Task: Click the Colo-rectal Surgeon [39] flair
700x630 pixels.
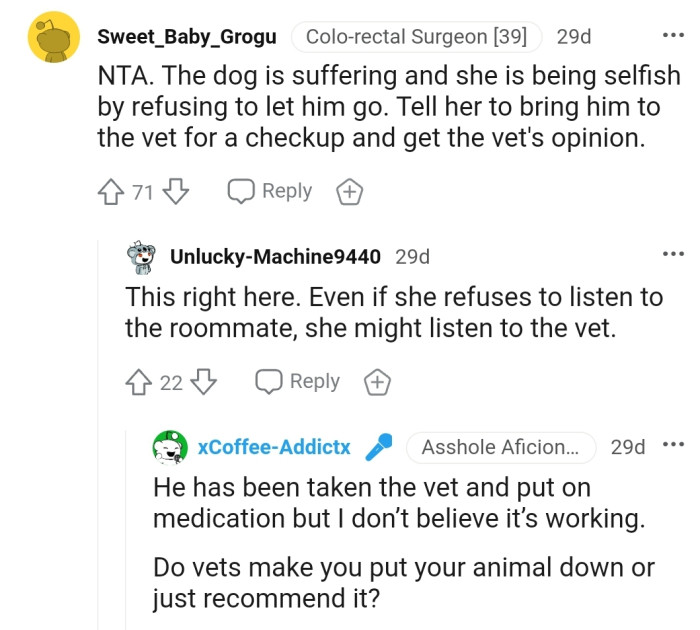Action: tap(416, 37)
